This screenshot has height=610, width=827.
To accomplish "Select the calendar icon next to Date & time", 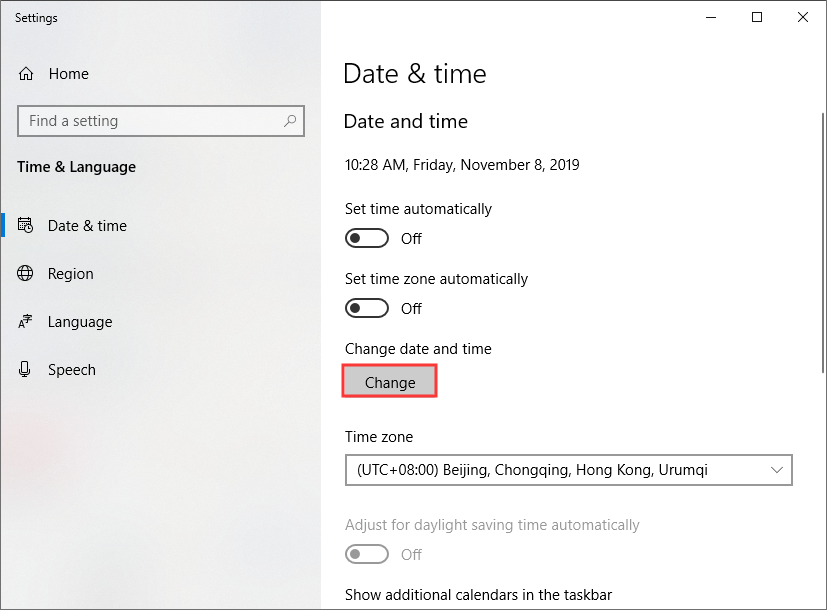I will point(27,225).
